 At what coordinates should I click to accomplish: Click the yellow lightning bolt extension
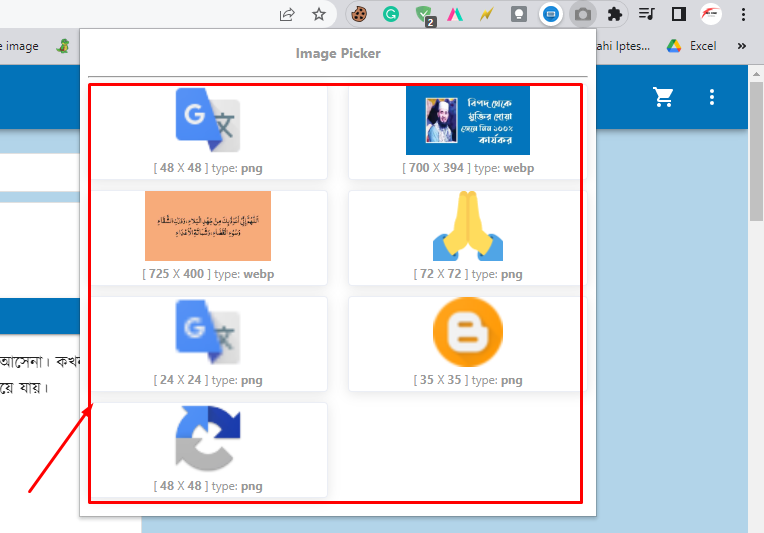tap(486, 14)
